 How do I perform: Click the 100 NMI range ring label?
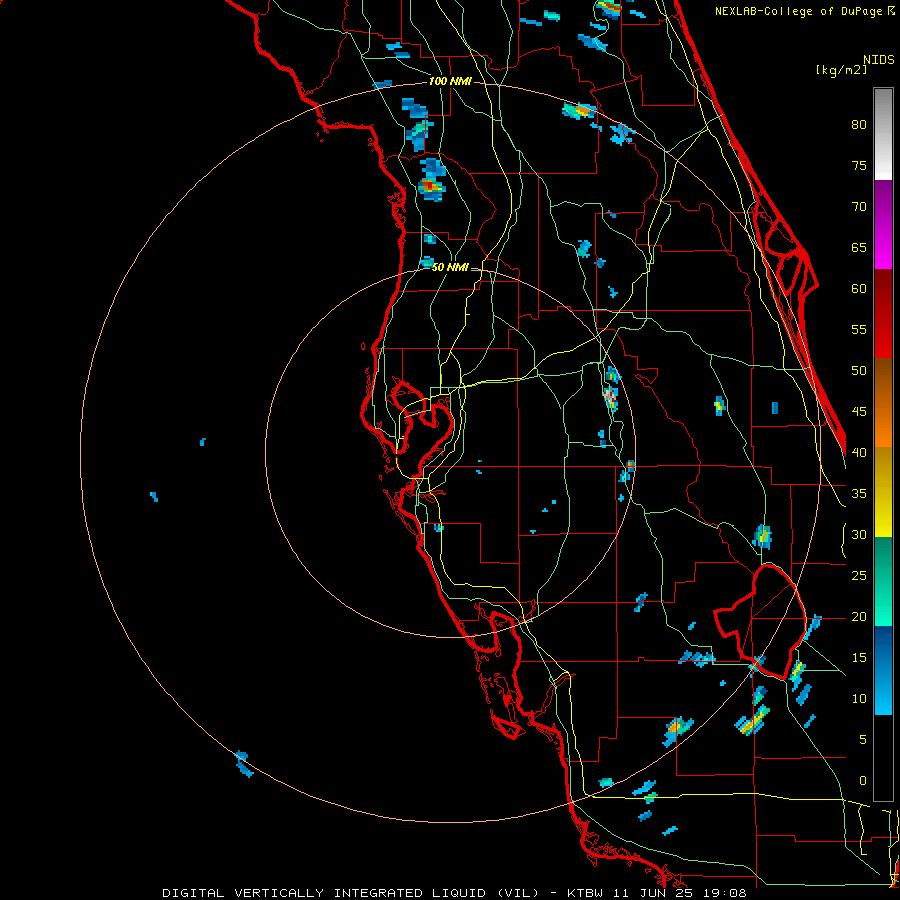pos(450,82)
